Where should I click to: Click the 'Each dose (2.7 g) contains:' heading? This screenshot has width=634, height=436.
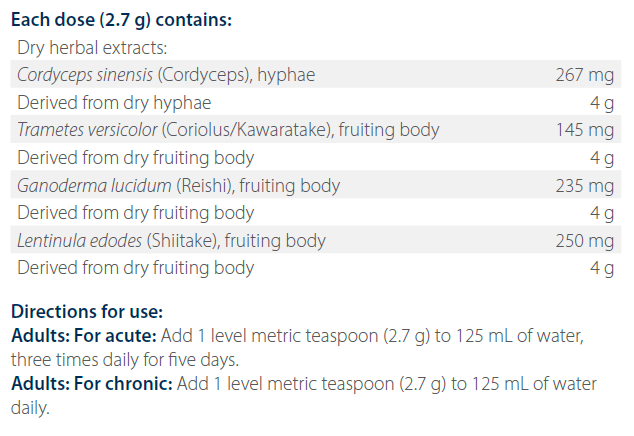(121, 19)
